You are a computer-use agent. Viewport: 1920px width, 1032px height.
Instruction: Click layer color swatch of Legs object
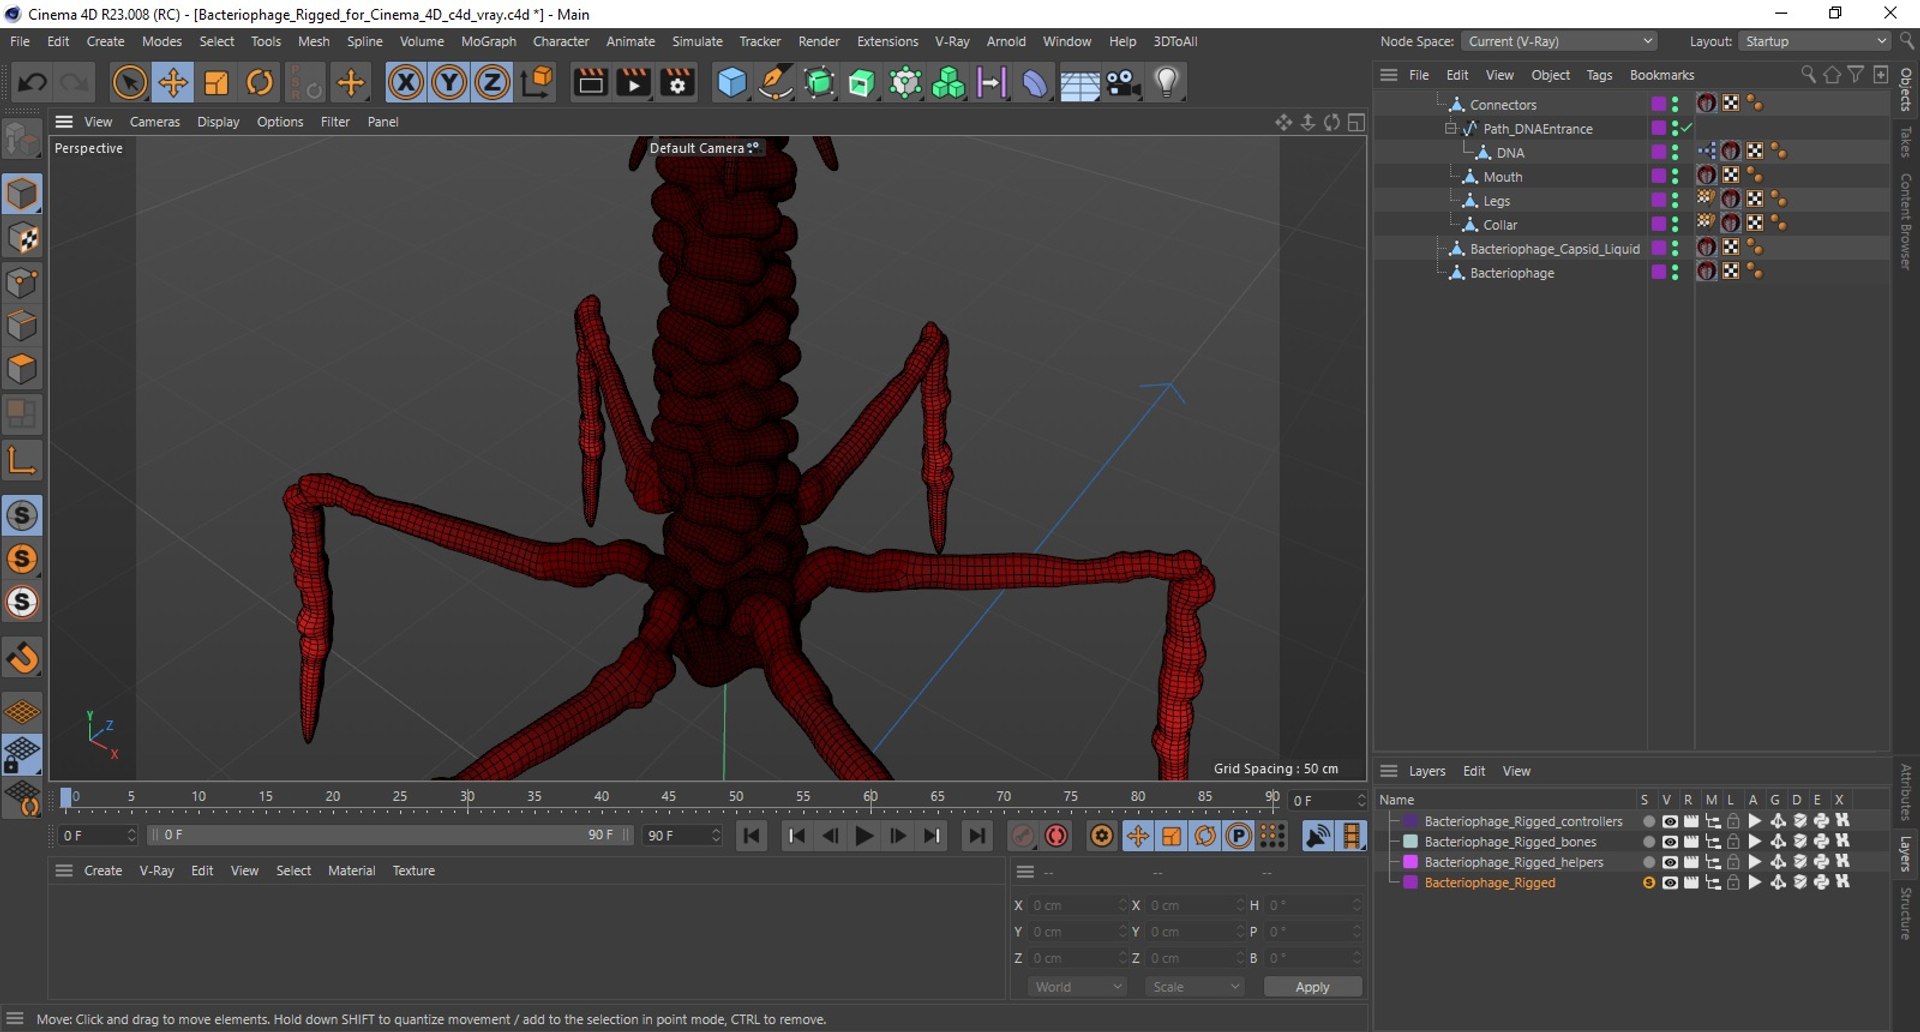1658,200
